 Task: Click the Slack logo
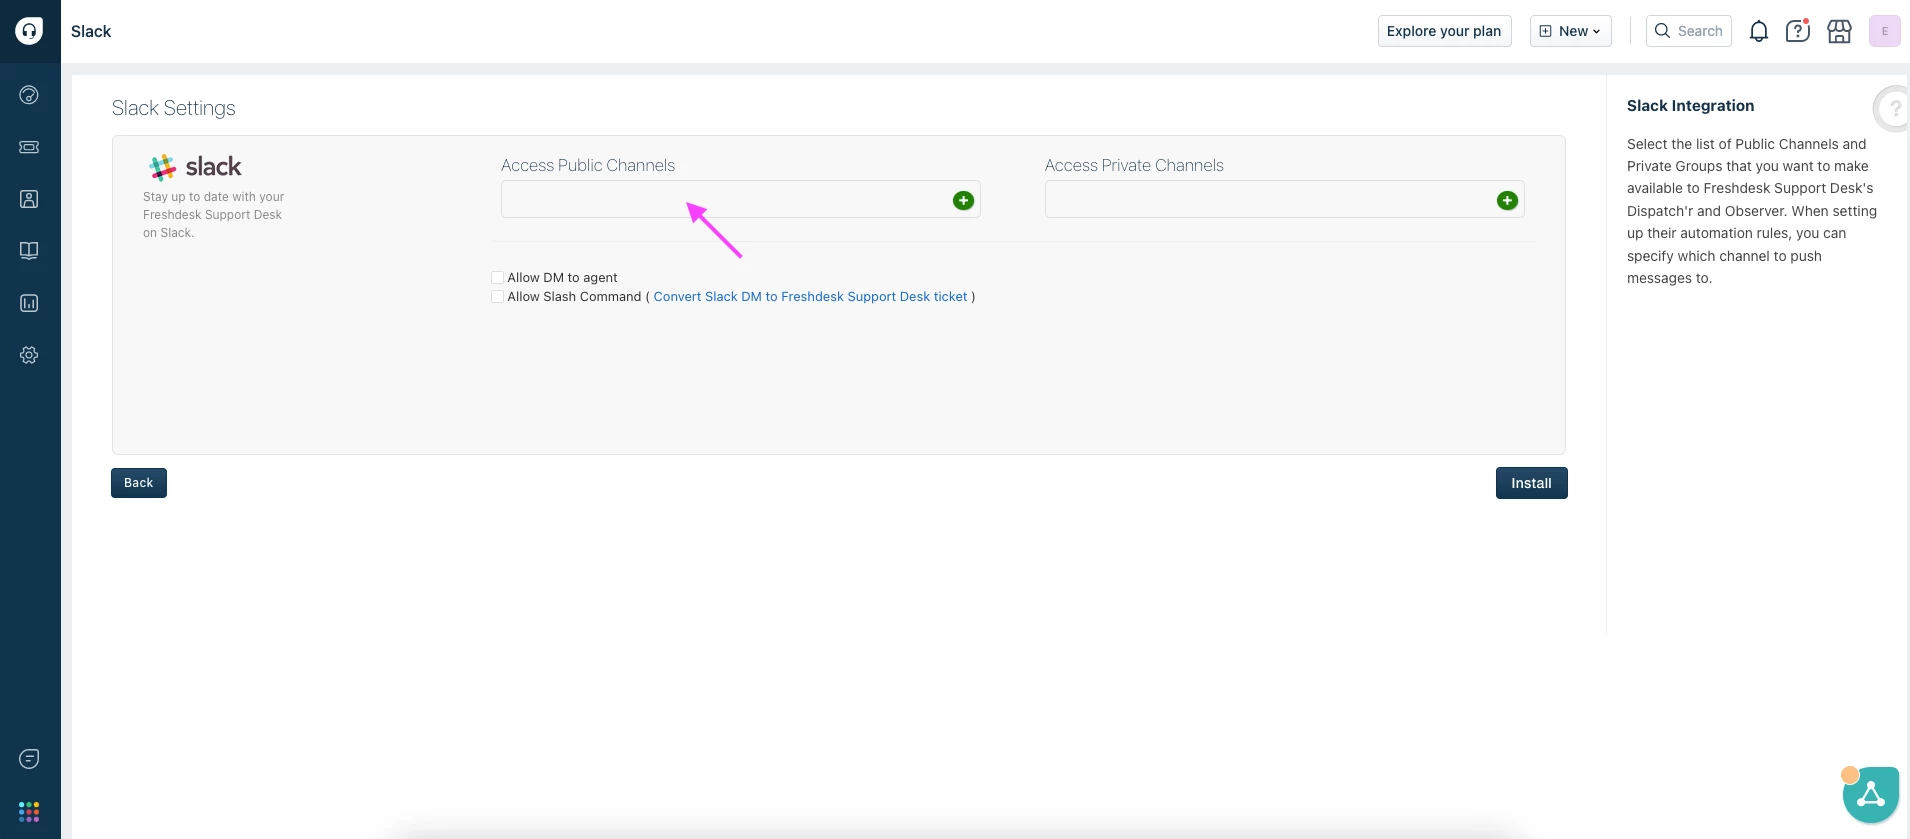[196, 167]
